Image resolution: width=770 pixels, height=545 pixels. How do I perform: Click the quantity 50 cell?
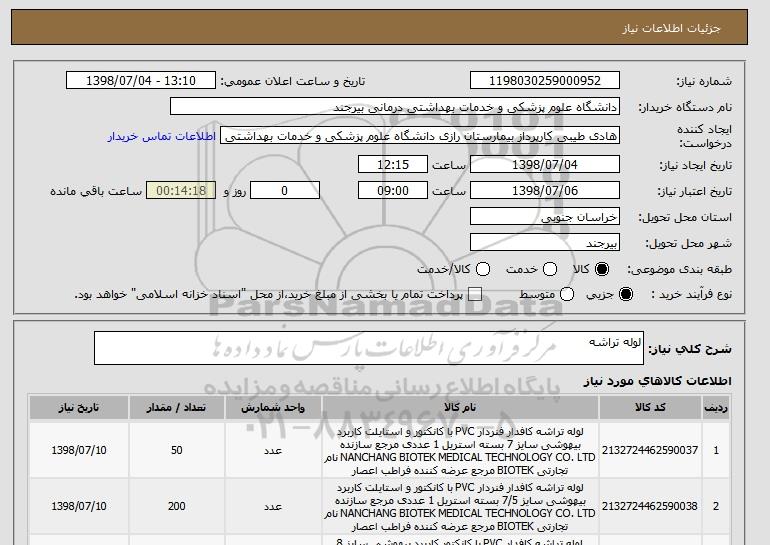pos(177,450)
